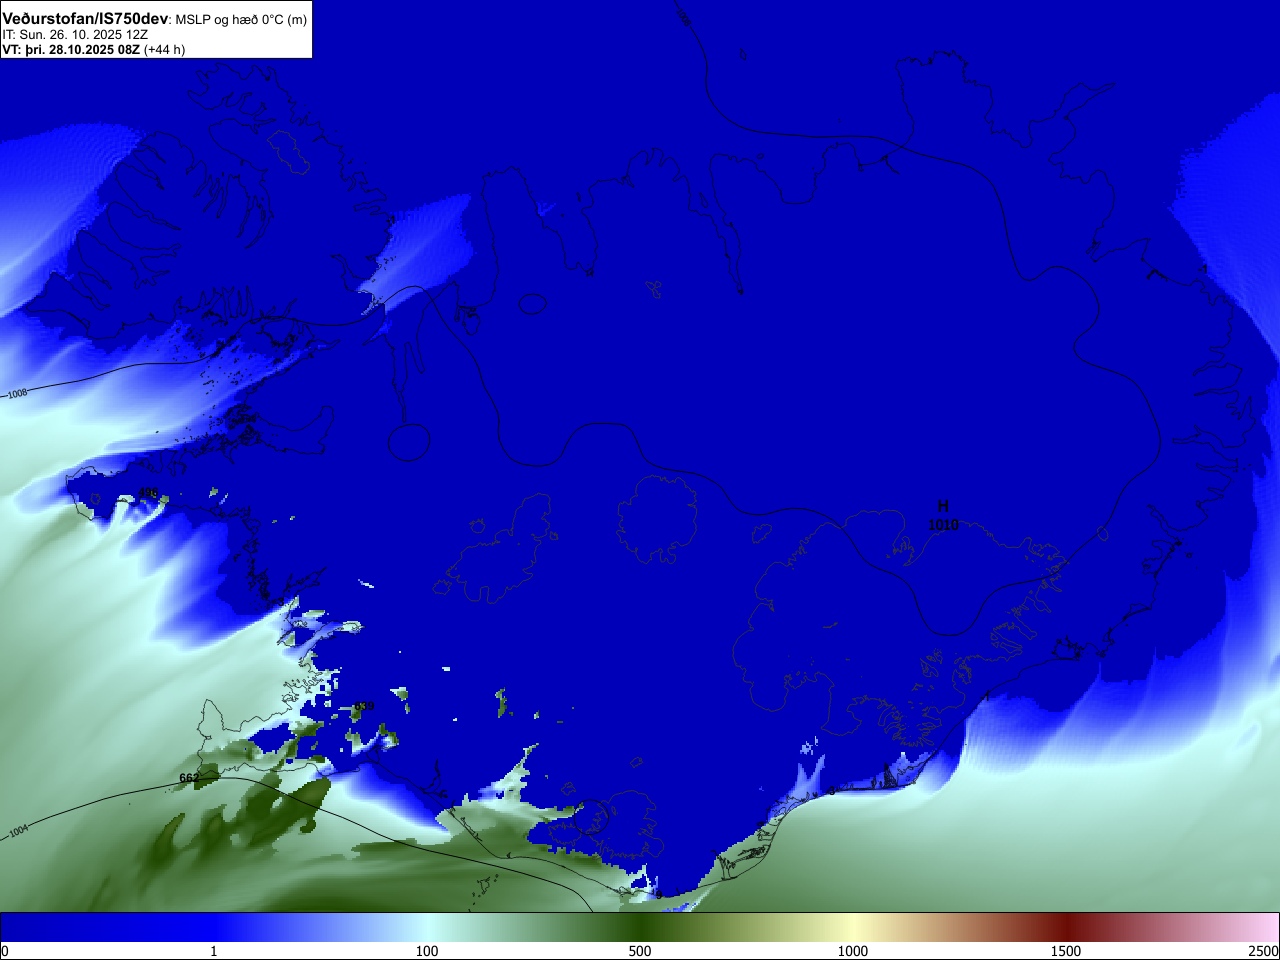The height and width of the screenshot is (960, 1280).
Task: Click the '1008' isobar label
Action: [x=17, y=394]
